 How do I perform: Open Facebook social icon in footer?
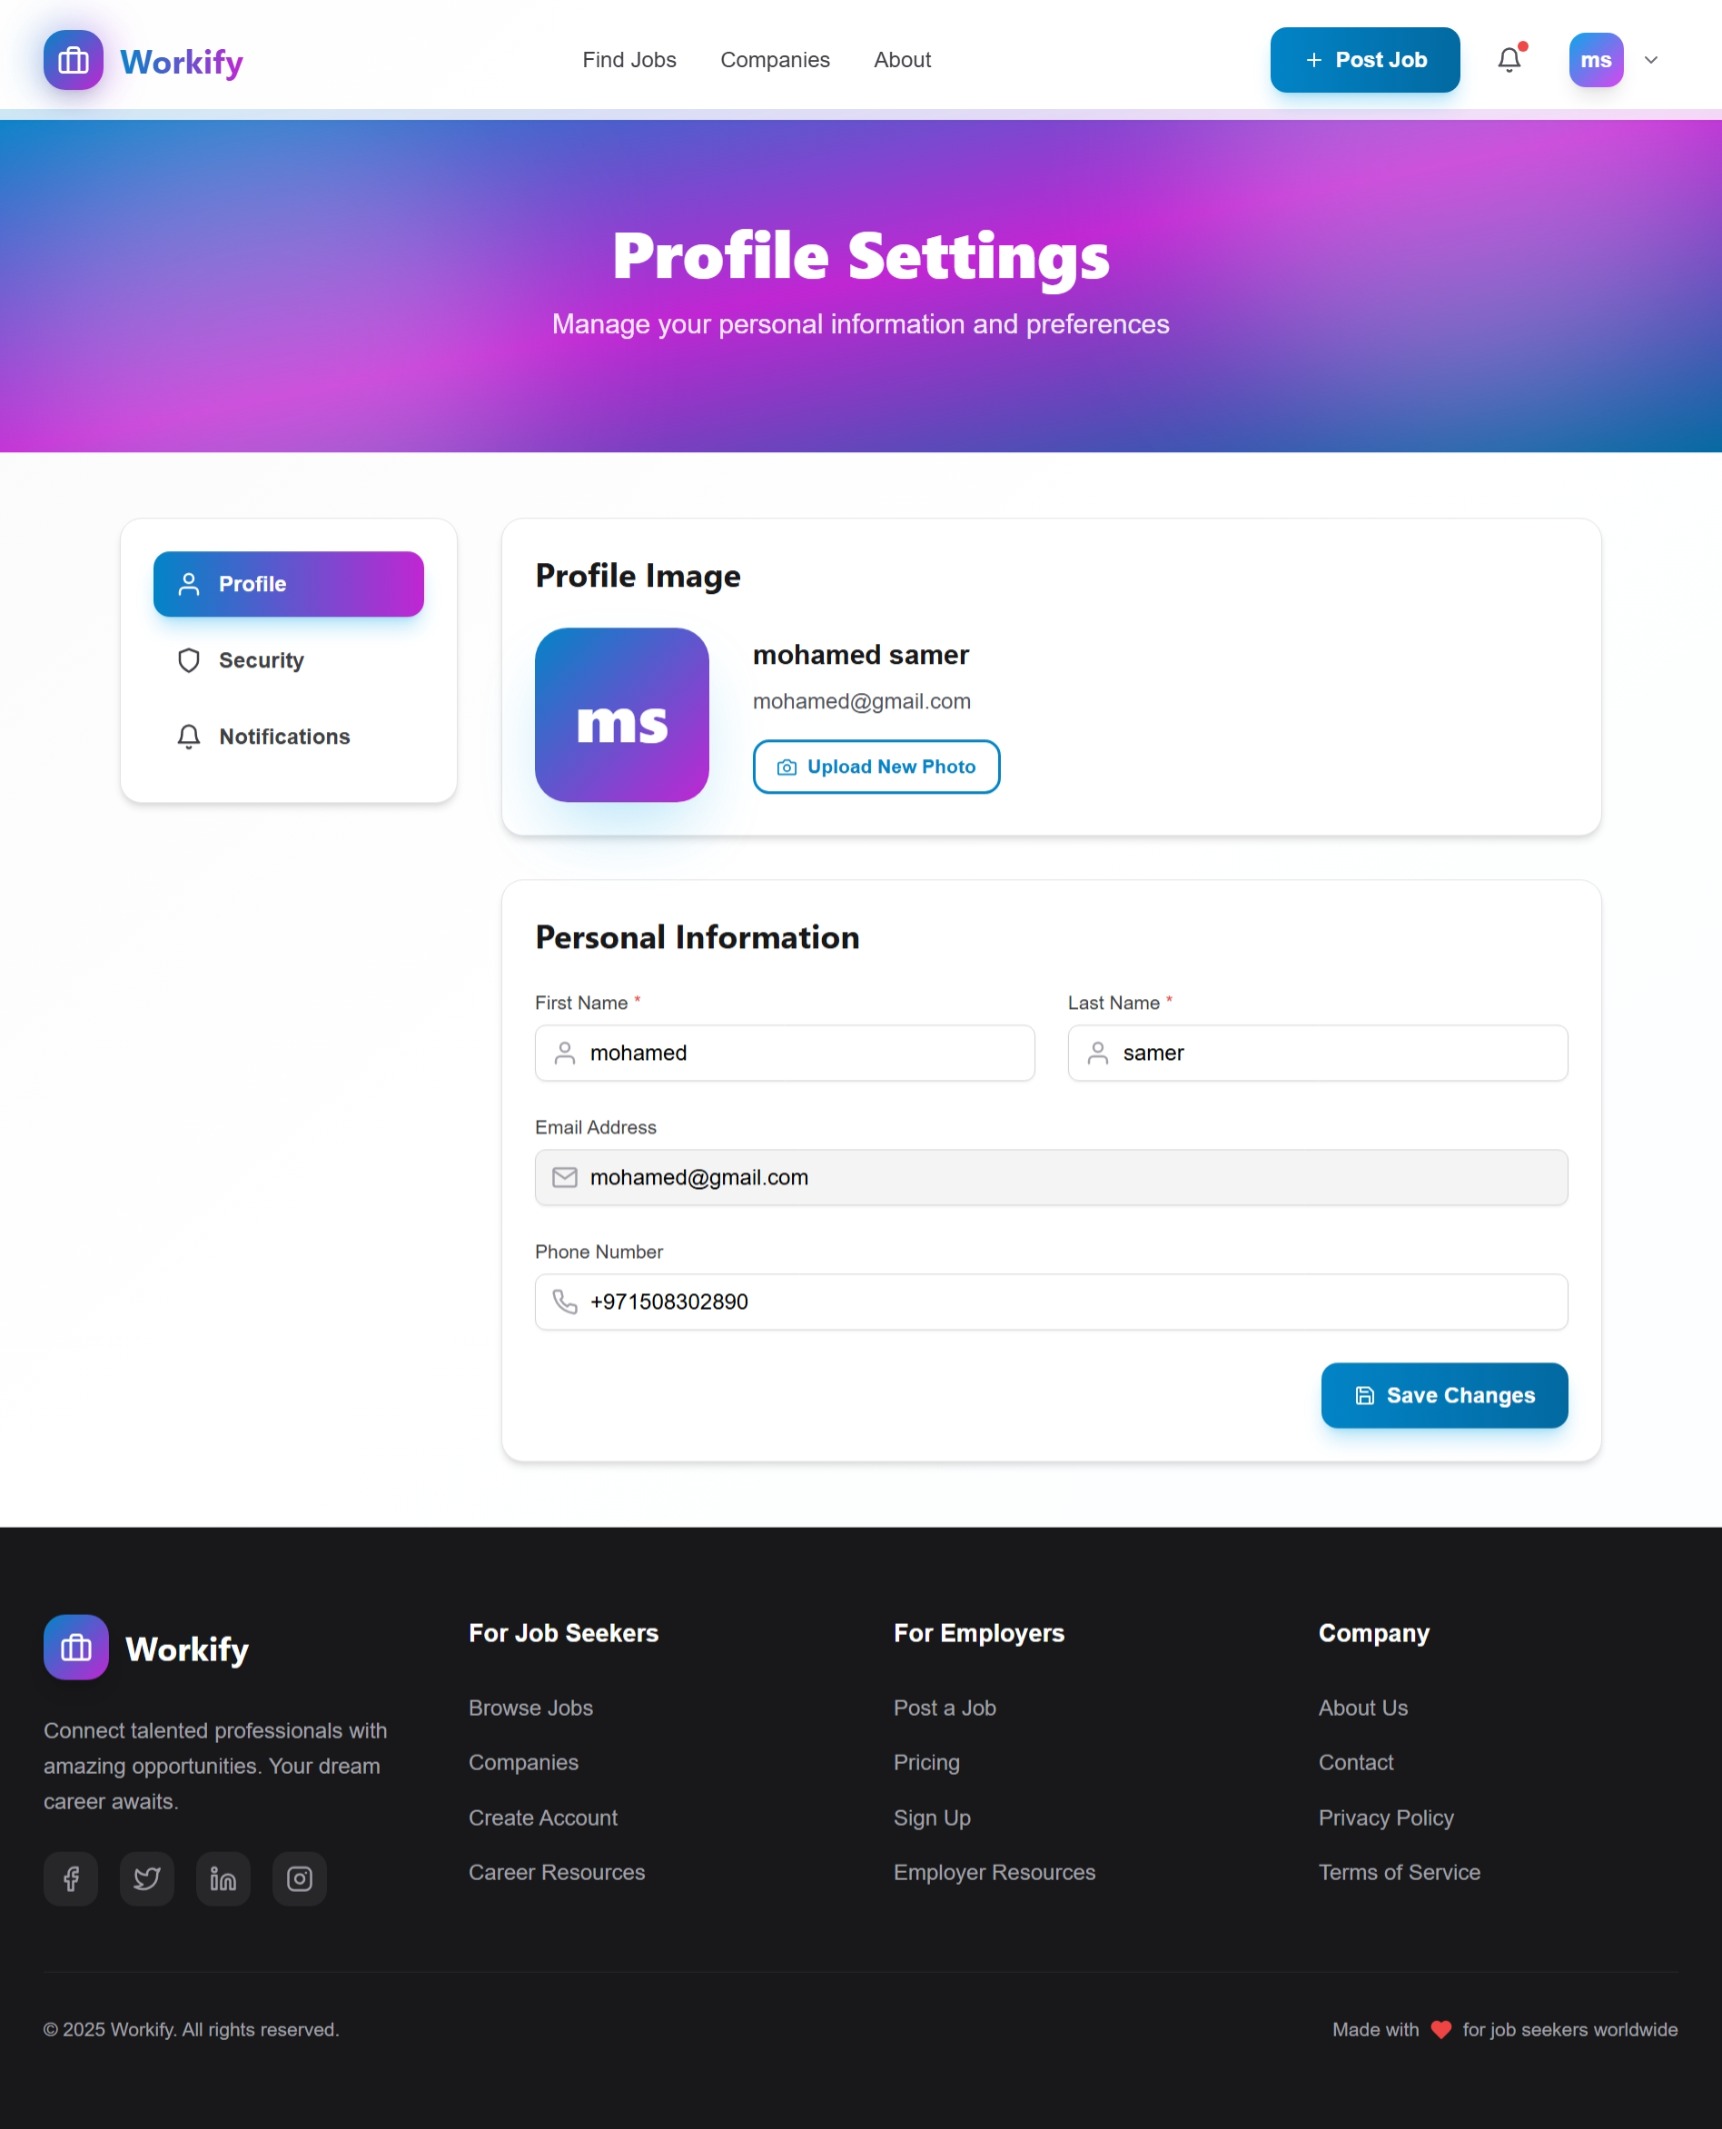(x=71, y=1879)
